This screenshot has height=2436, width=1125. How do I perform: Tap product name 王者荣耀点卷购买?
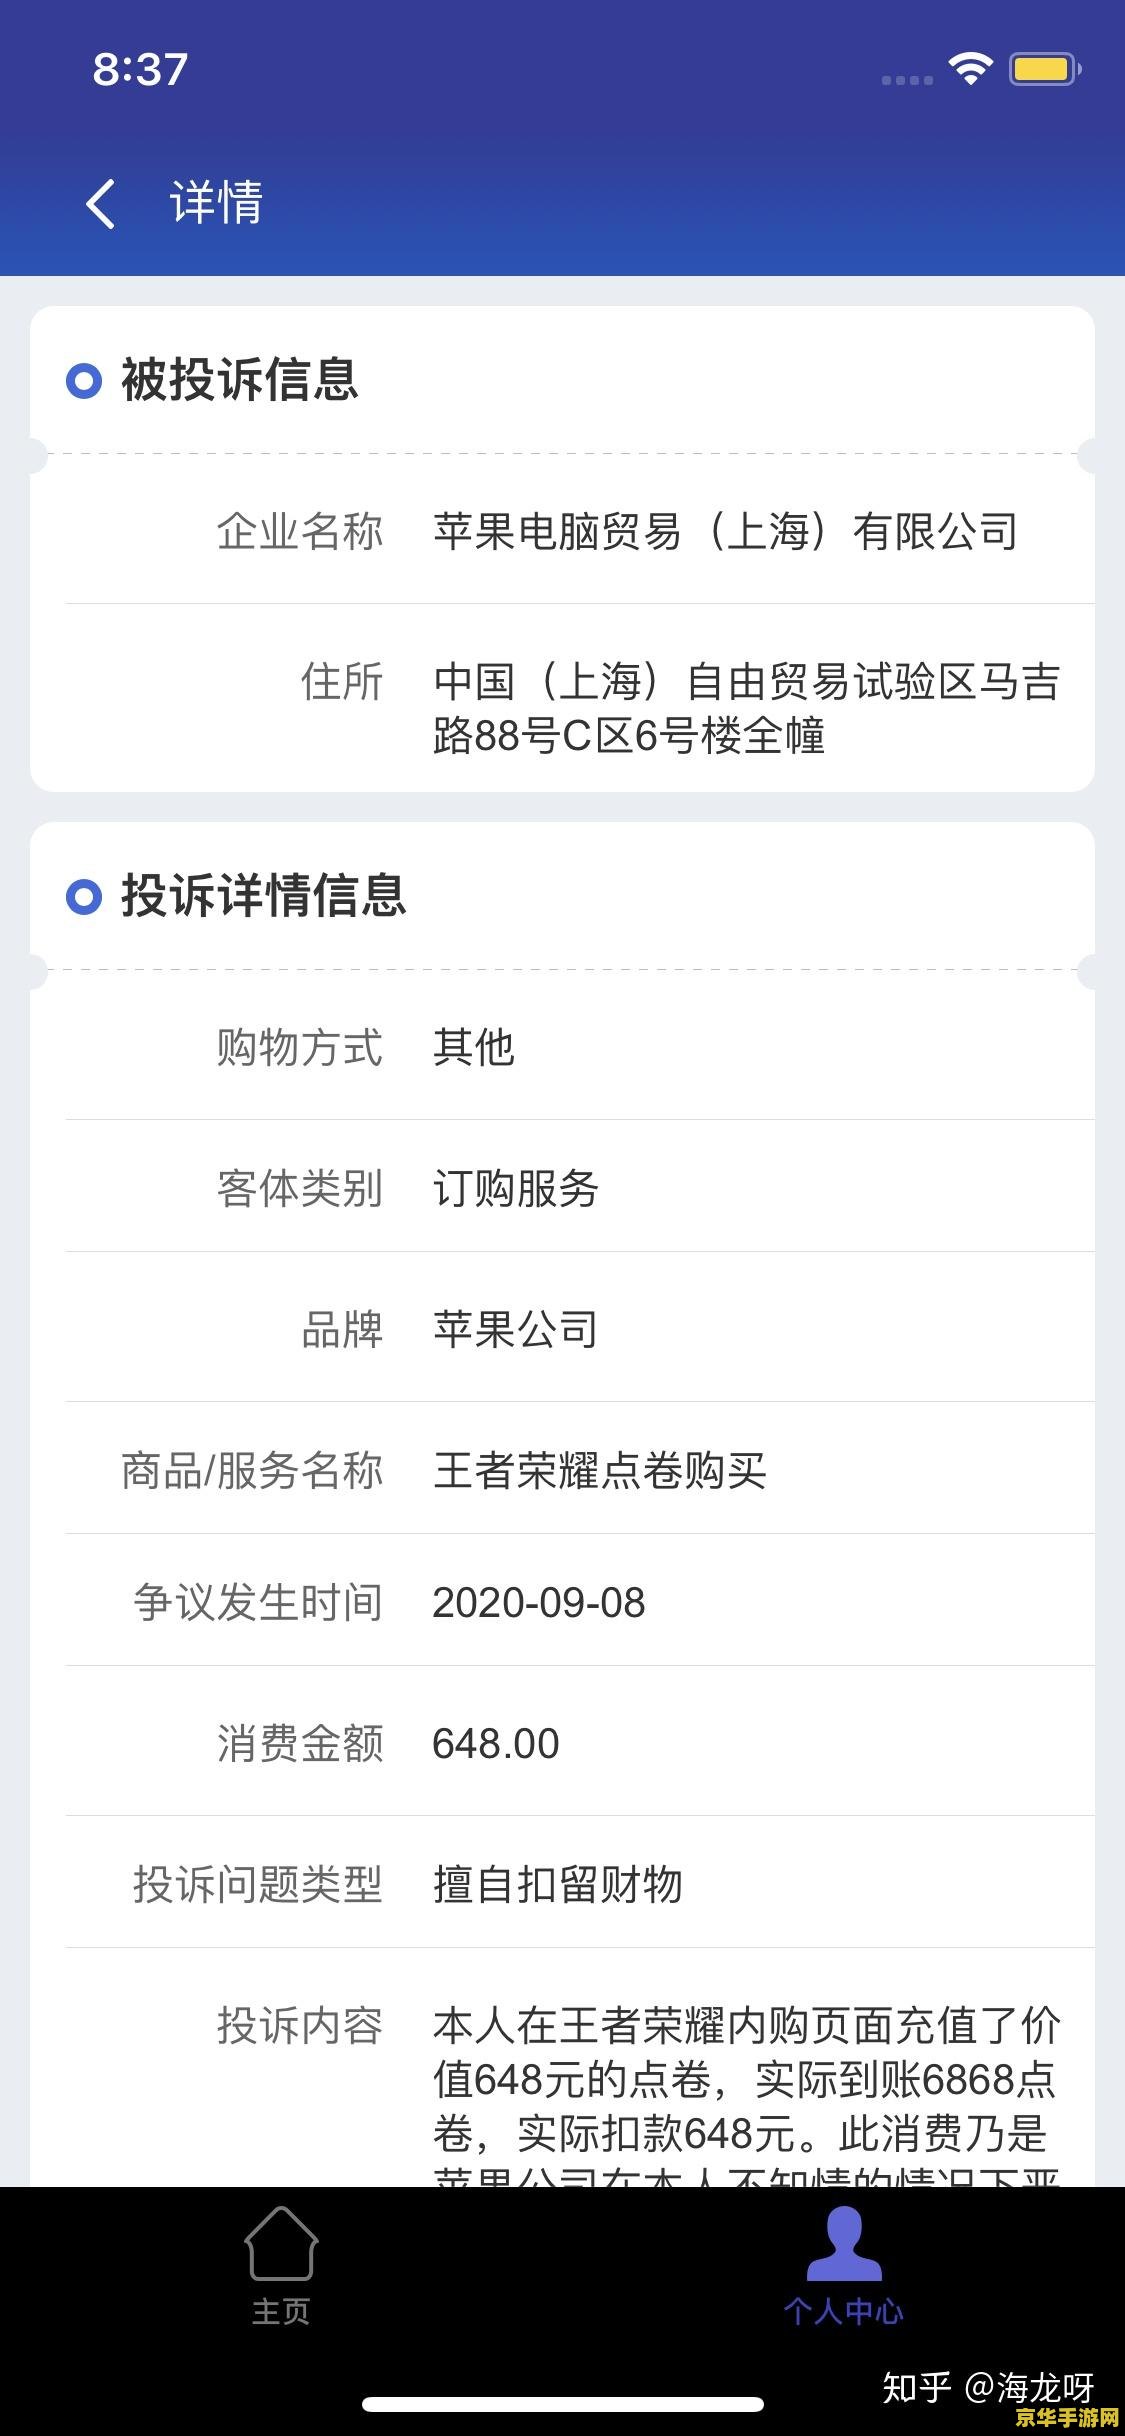[600, 1470]
